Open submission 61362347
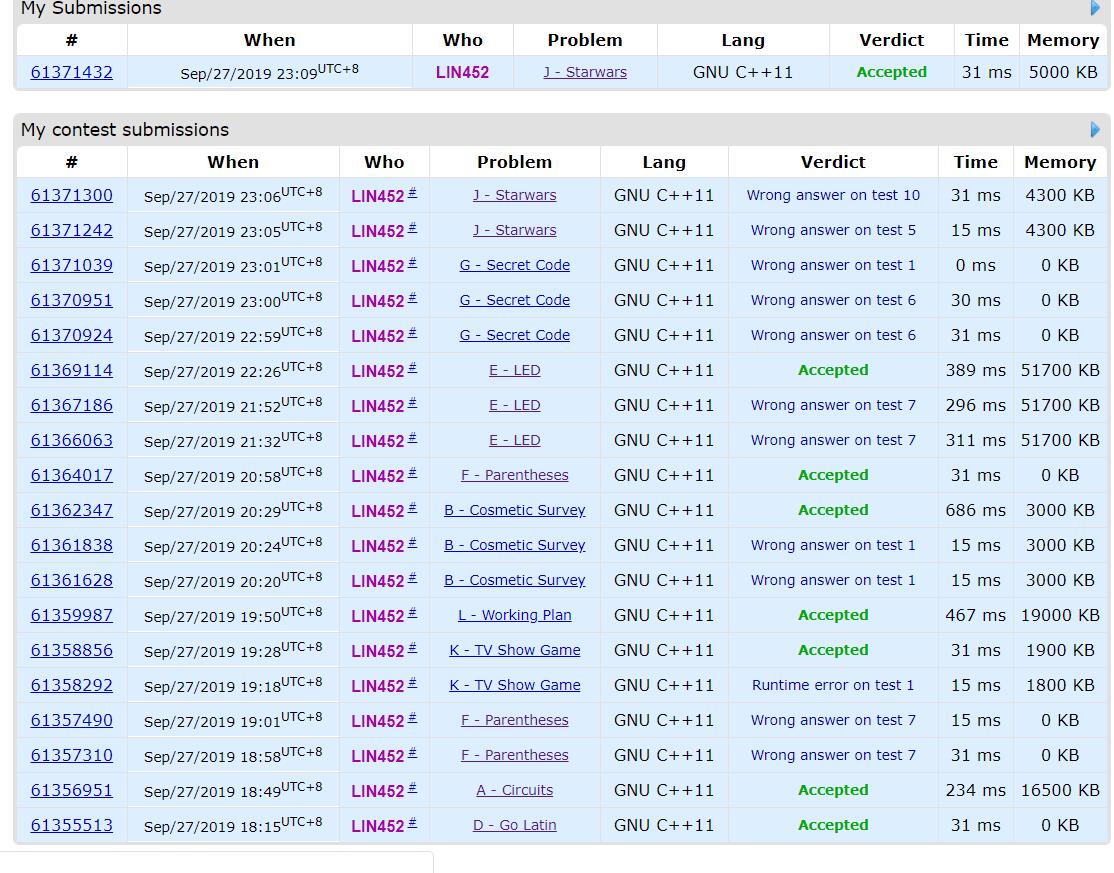The image size is (1114, 873). click(72, 510)
